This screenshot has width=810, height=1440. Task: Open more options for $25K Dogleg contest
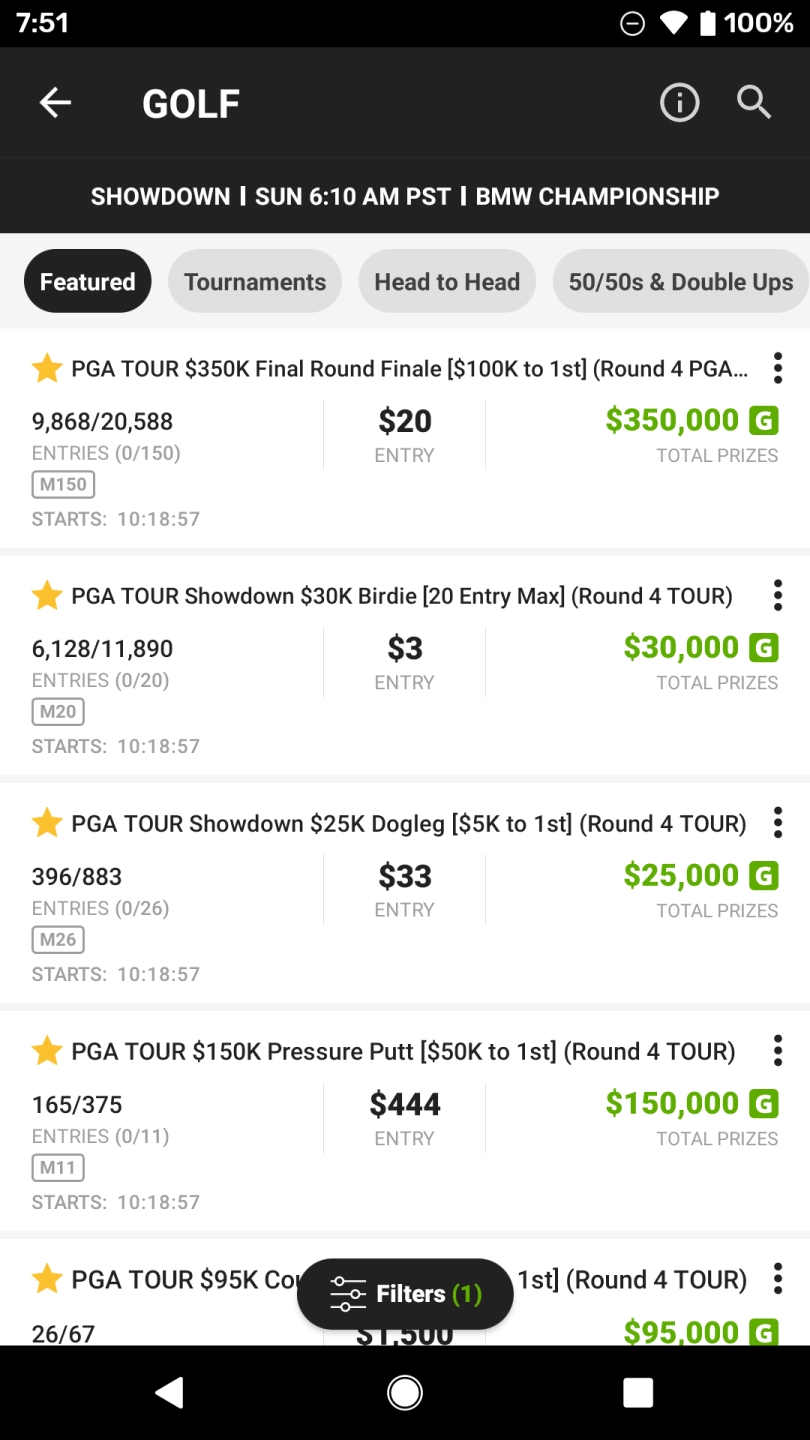pyautogui.click(x=777, y=823)
